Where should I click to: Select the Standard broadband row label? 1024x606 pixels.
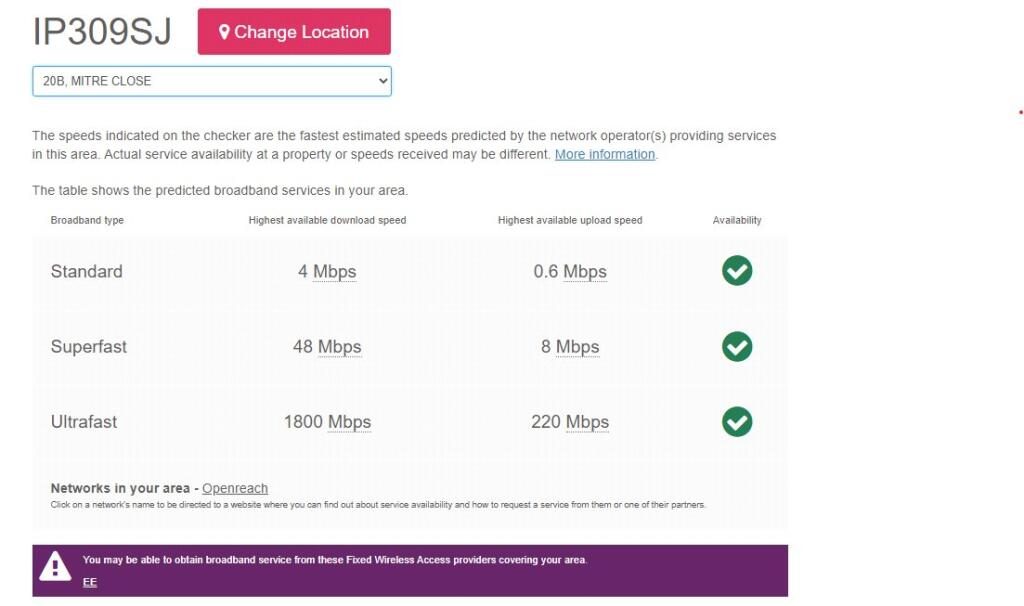click(87, 272)
